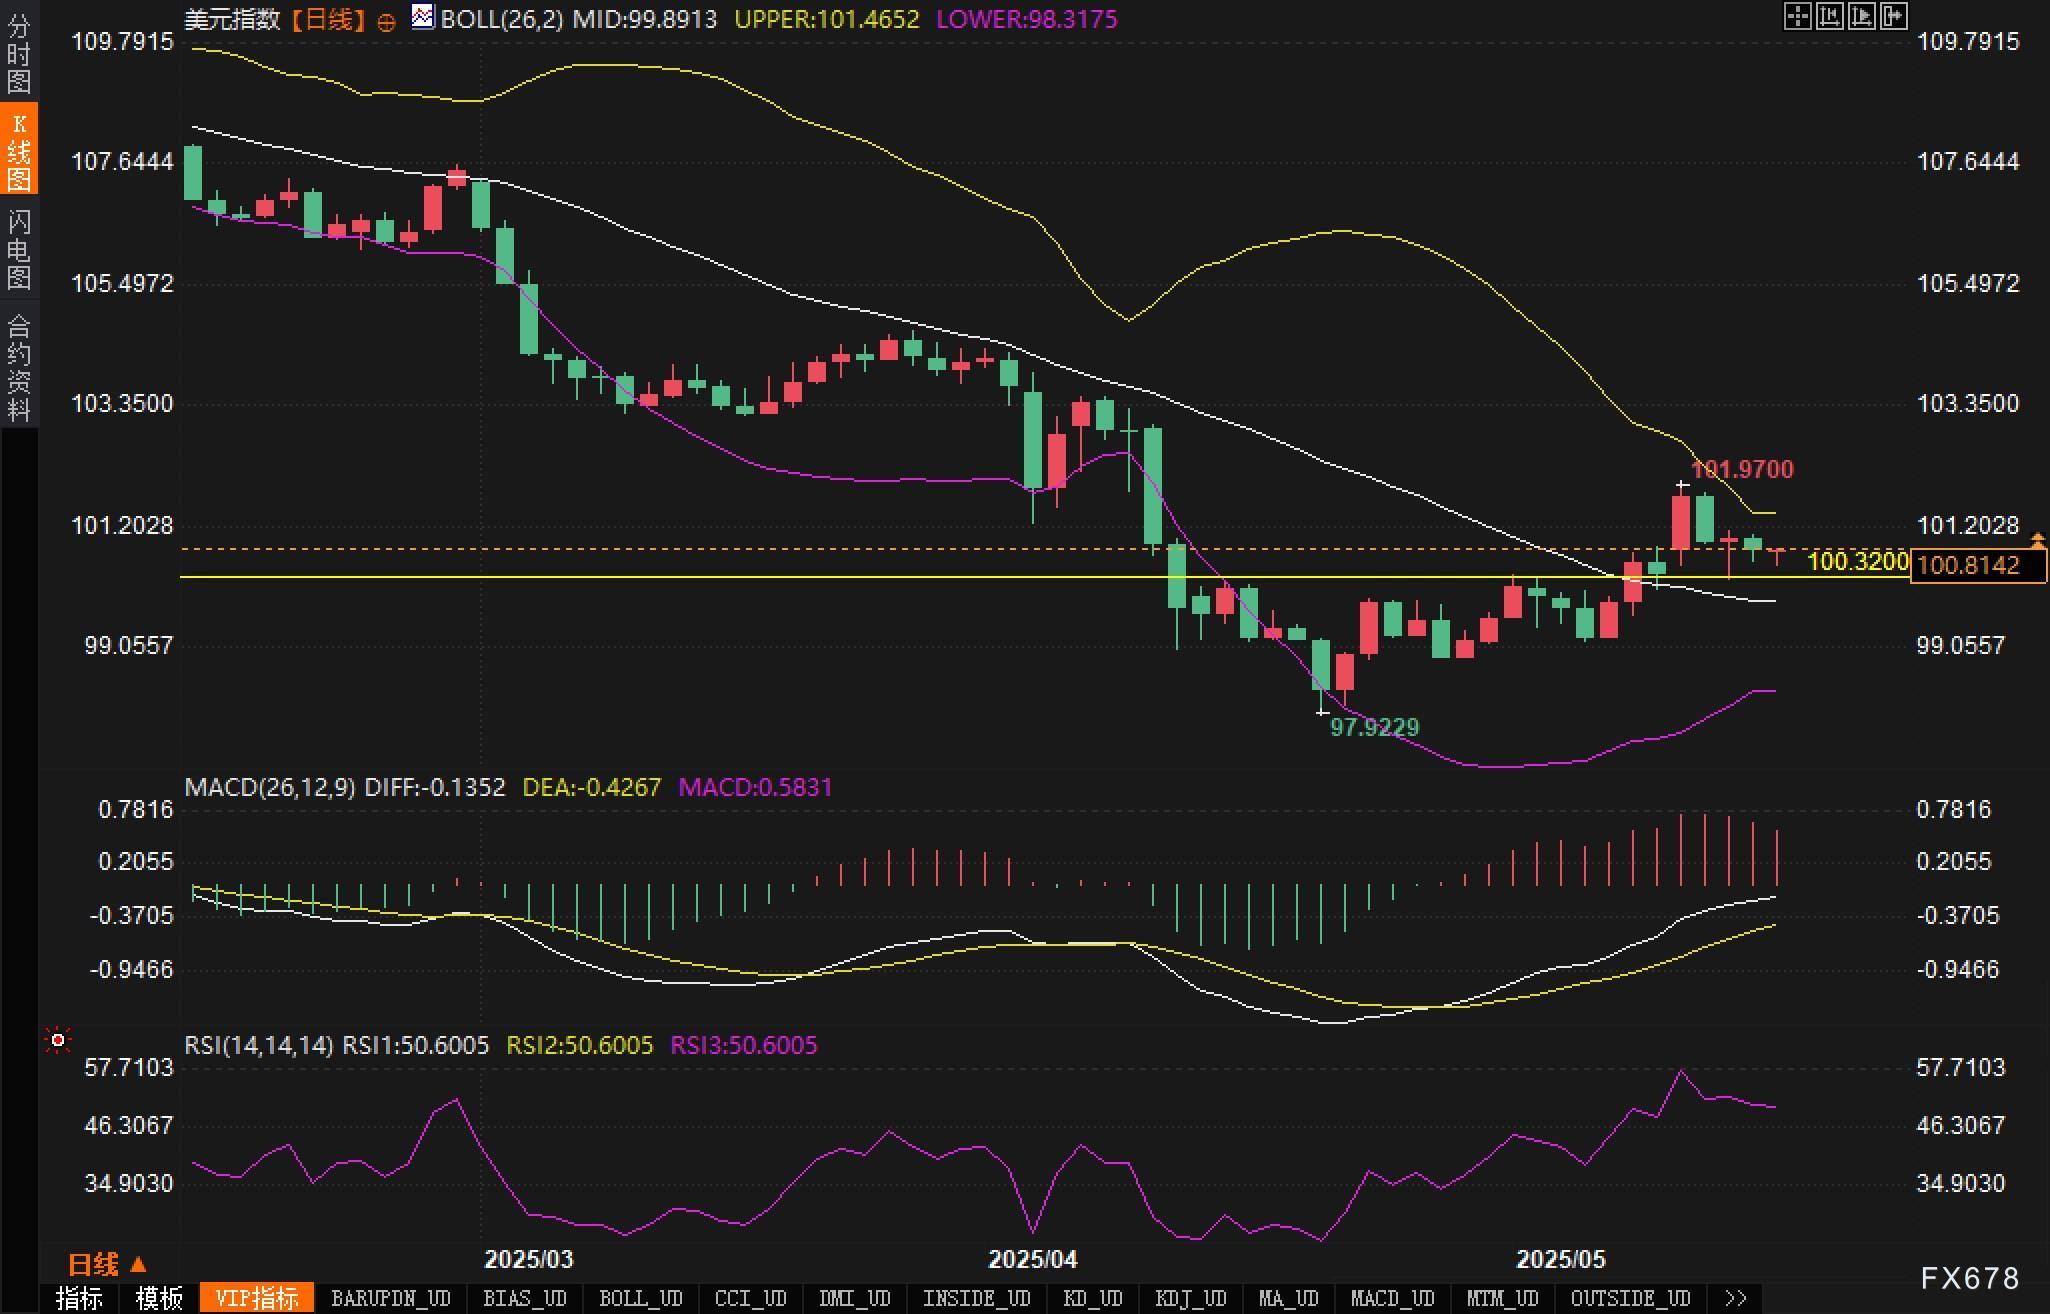The height and width of the screenshot is (1314, 2050).
Task: Click the BOLL indicator chart icon
Action: 423,17
